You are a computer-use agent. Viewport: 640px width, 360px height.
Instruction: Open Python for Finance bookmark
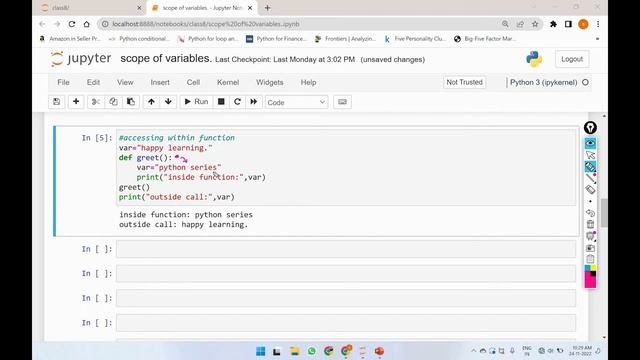(276, 39)
